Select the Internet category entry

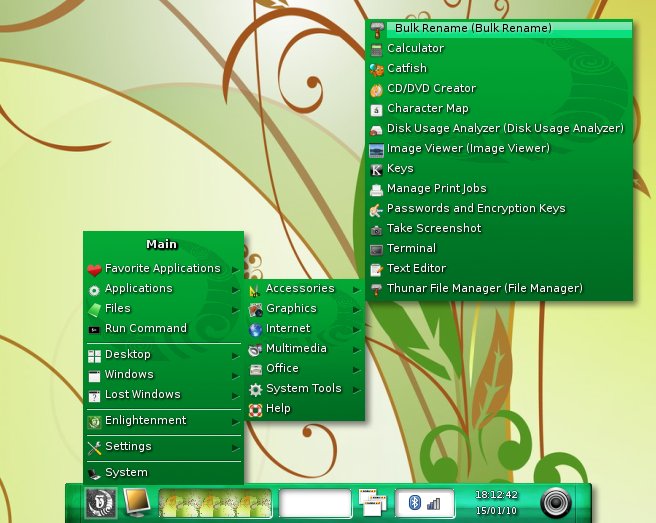pos(305,328)
